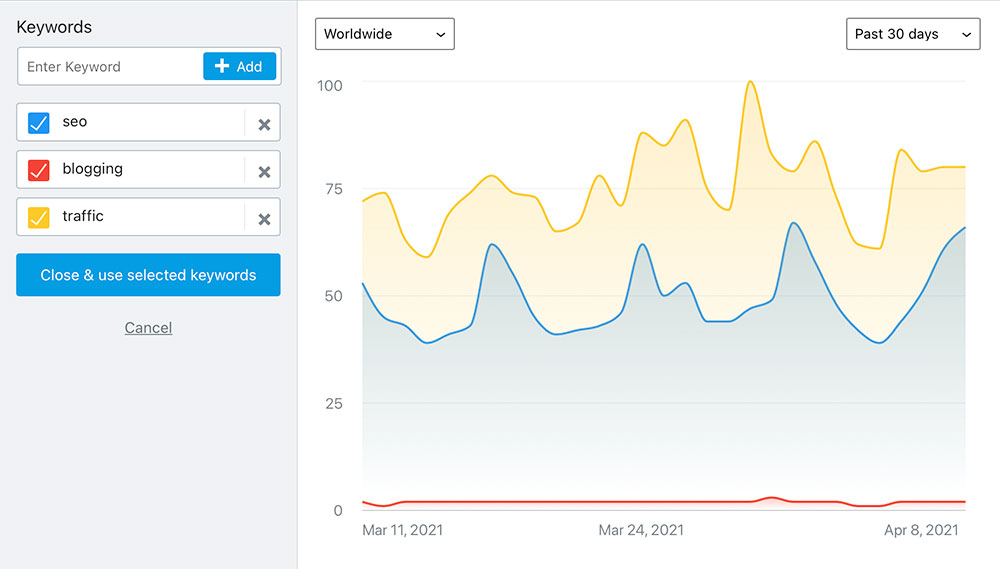Remove the seo keyword with its X icon
This screenshot has height=569, width=1000.
[264, 124]
